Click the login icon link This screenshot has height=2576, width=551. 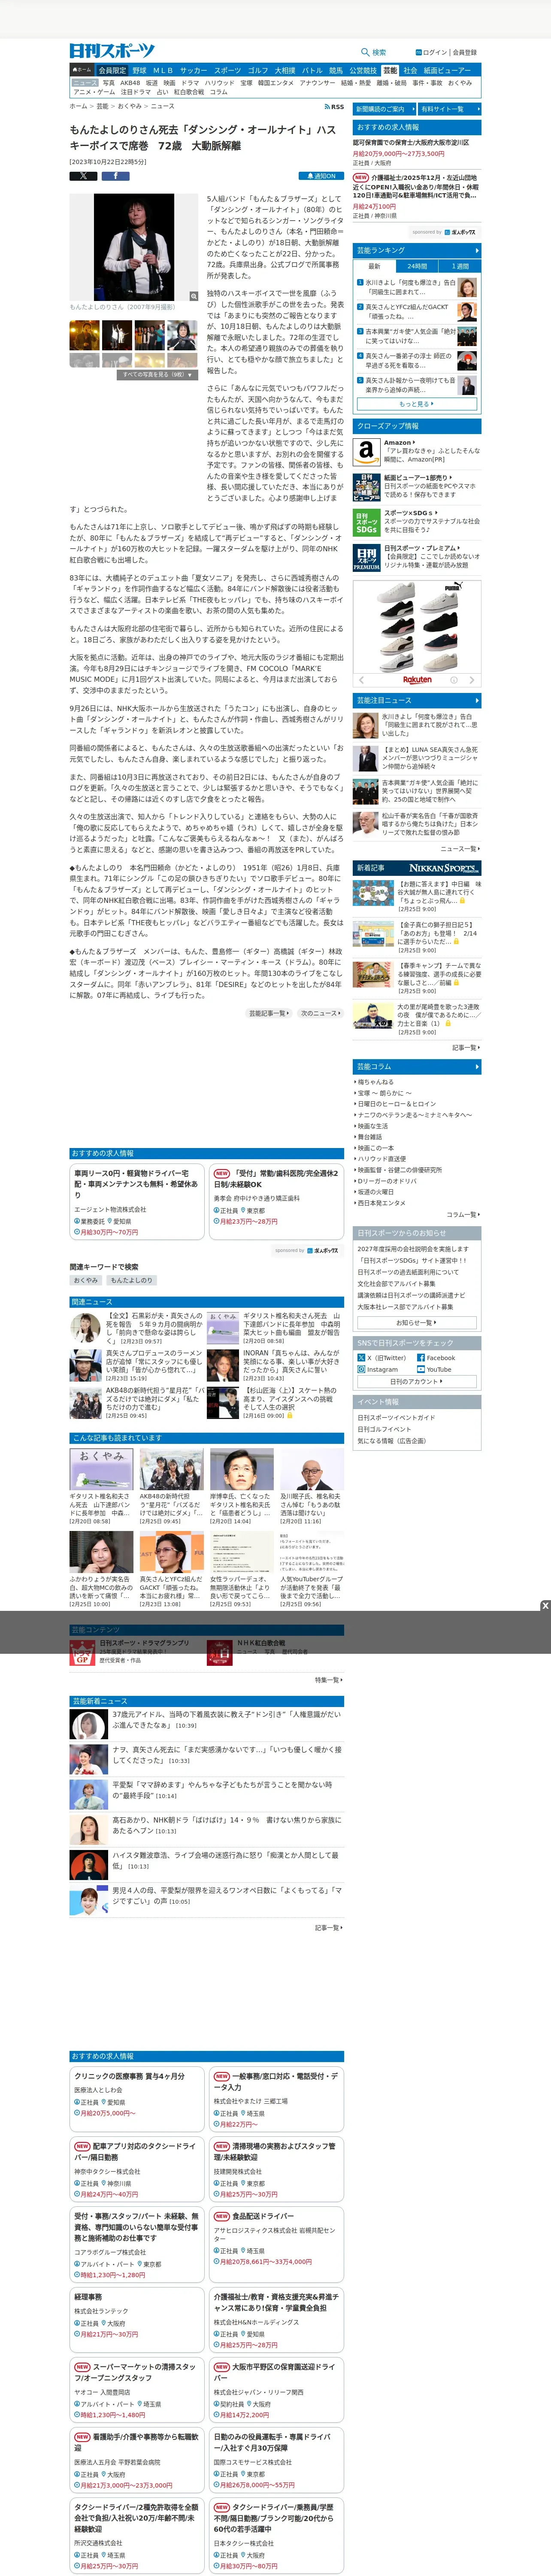418,52
